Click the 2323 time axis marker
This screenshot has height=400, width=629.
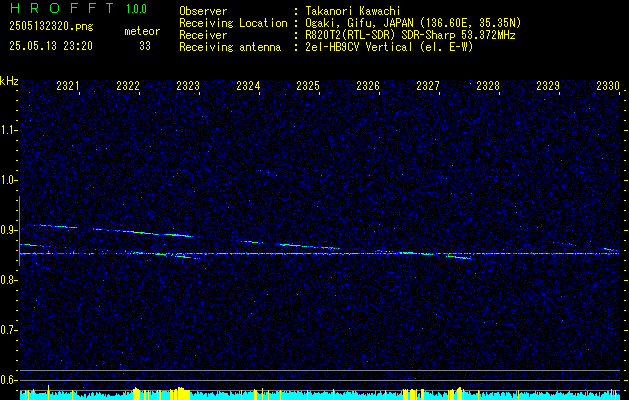[x=188, y=85]
